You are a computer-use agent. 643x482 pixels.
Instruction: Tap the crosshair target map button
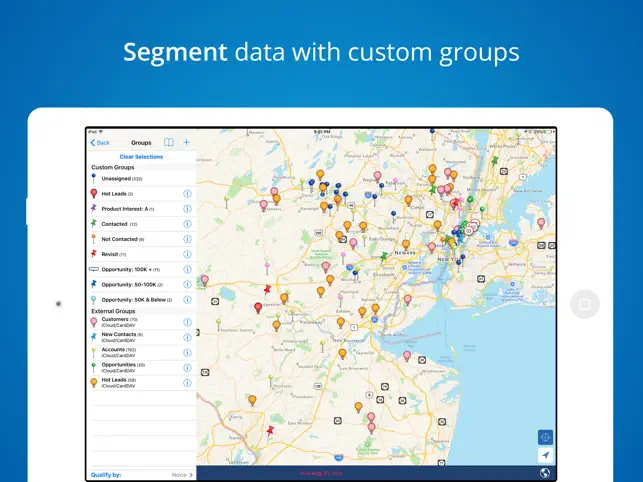[545, 437]
